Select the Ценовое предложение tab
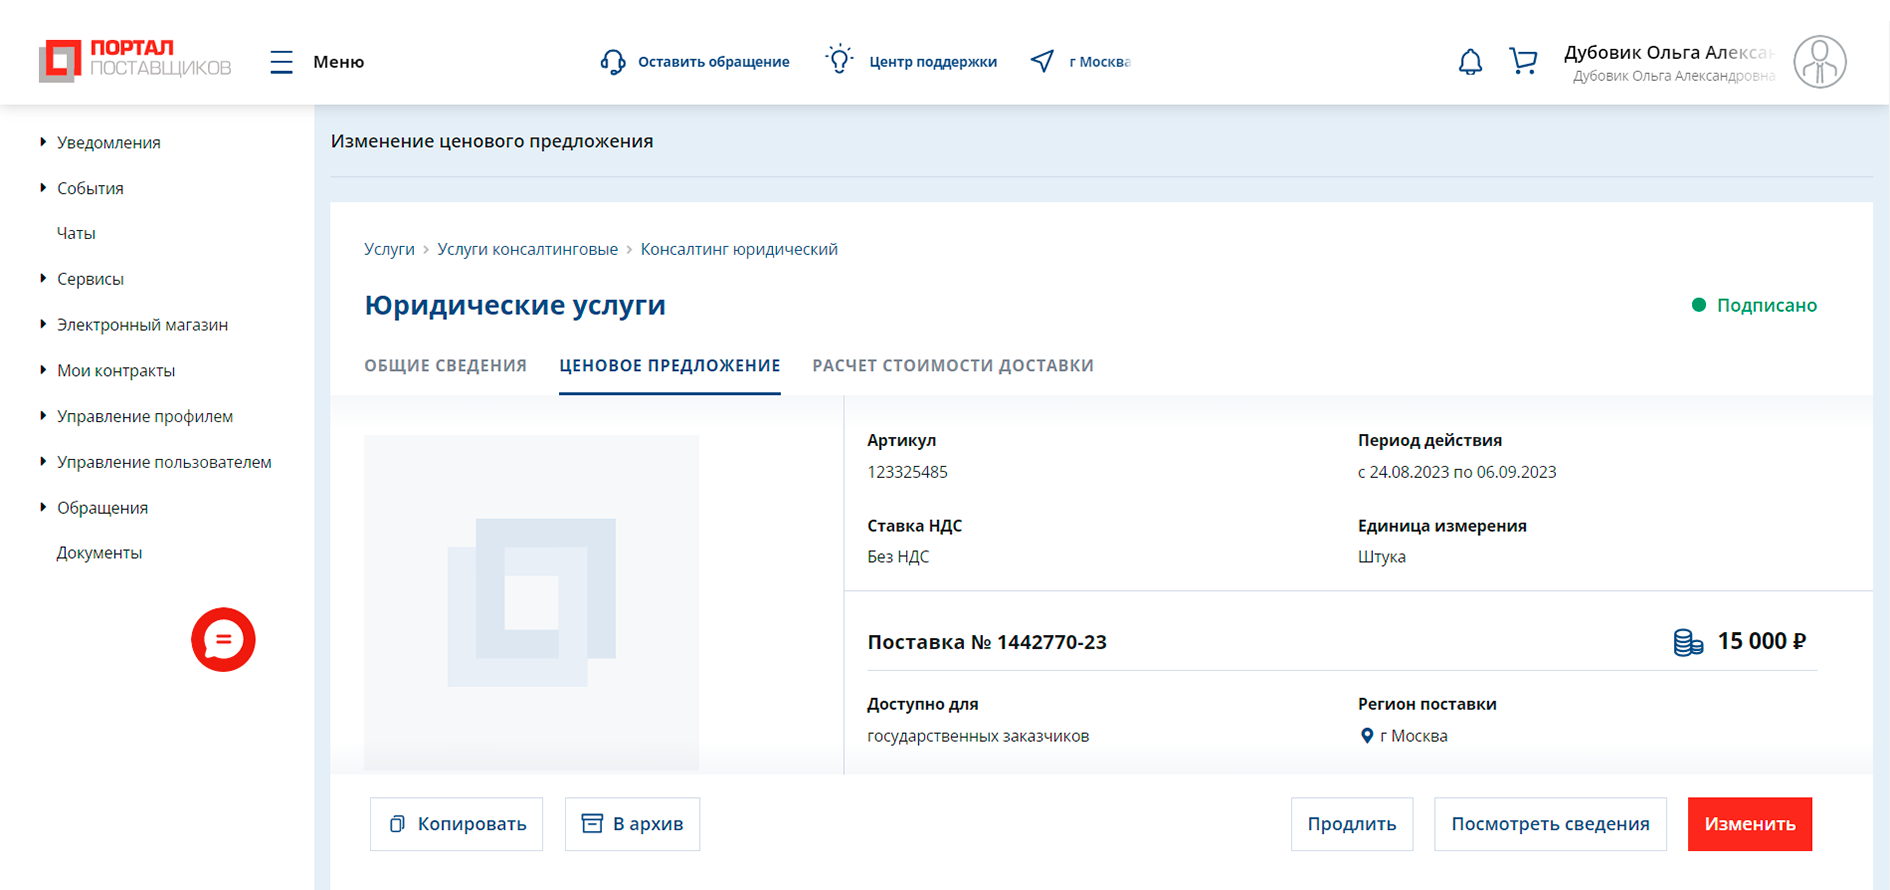Screen dimensions: 1890x890 tap(670, 366)
